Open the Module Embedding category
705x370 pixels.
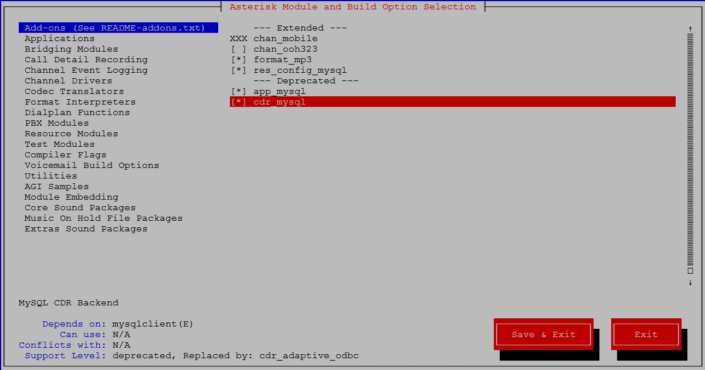coord(71,197)
